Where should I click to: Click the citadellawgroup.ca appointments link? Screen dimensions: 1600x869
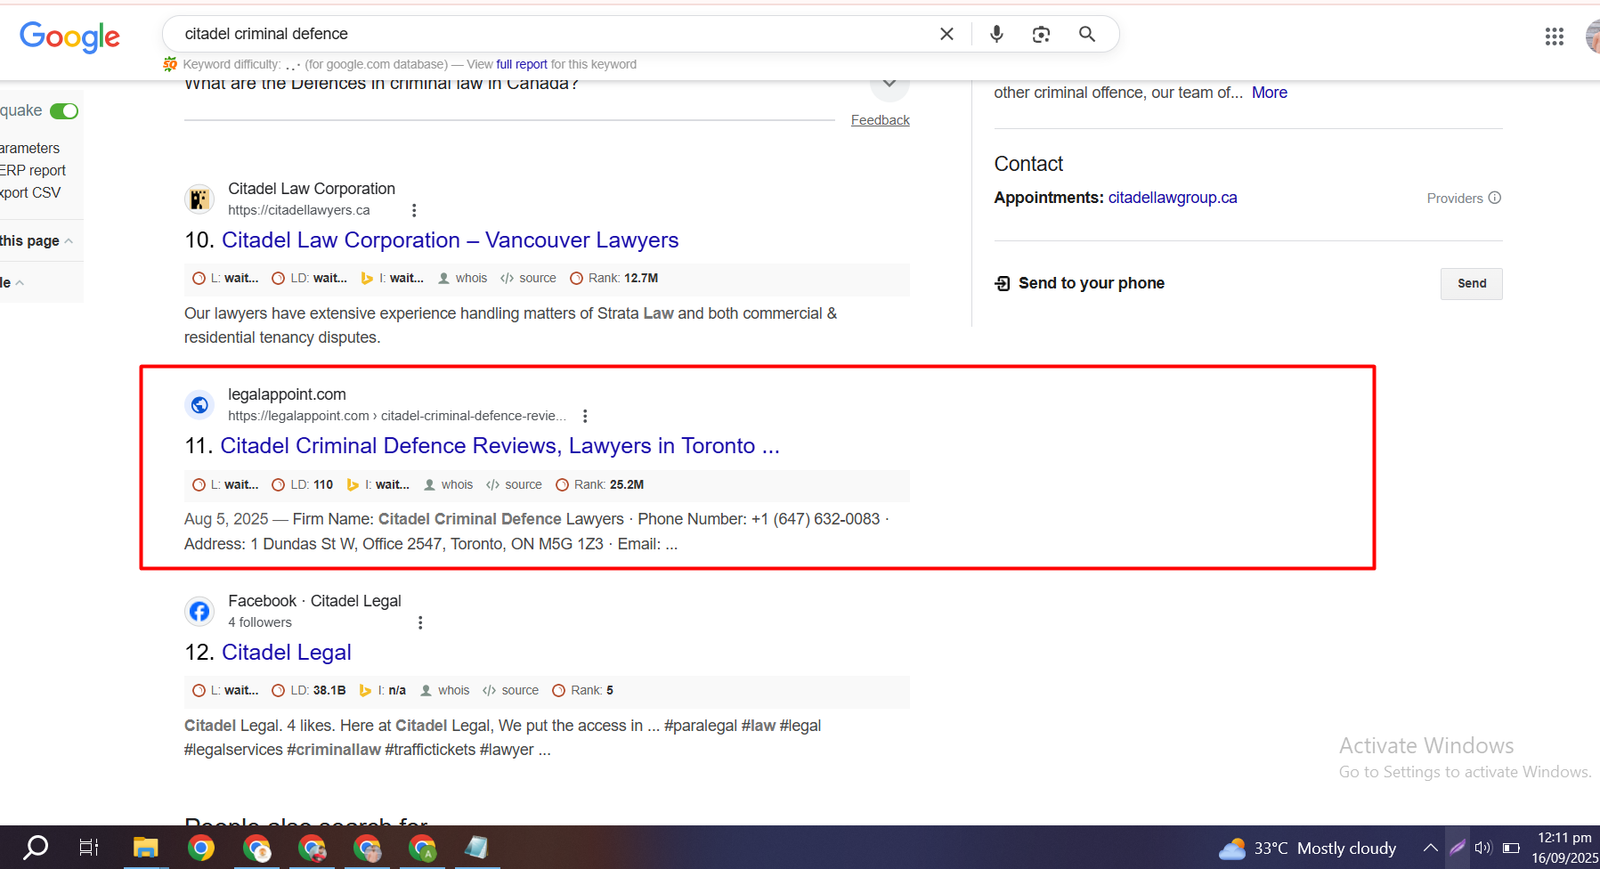coord(1172,198)
